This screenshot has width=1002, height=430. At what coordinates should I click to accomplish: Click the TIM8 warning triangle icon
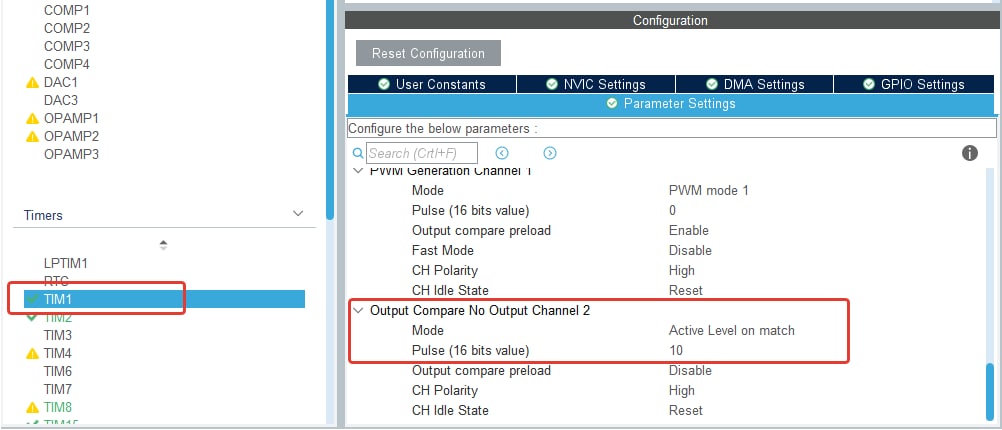click(x=32, y=407)
